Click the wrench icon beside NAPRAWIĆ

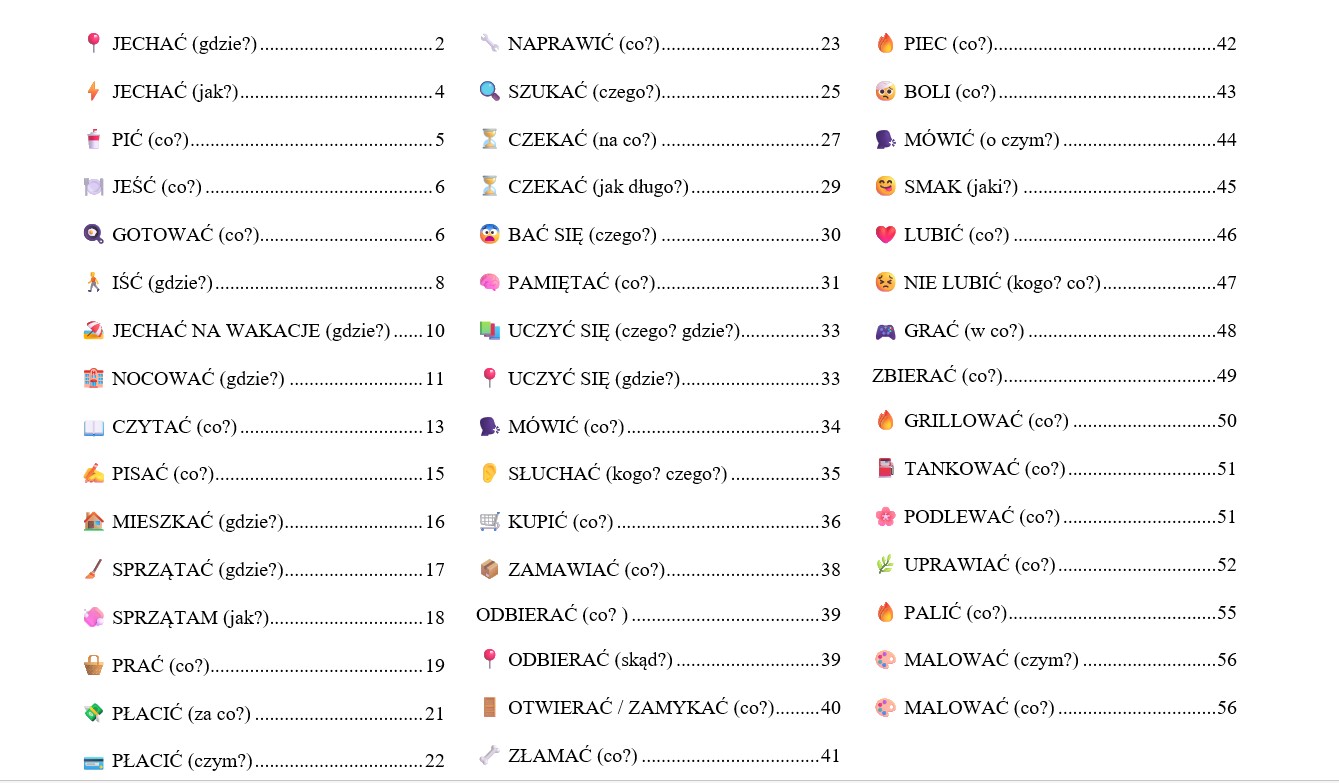click(x=489, y=43)
